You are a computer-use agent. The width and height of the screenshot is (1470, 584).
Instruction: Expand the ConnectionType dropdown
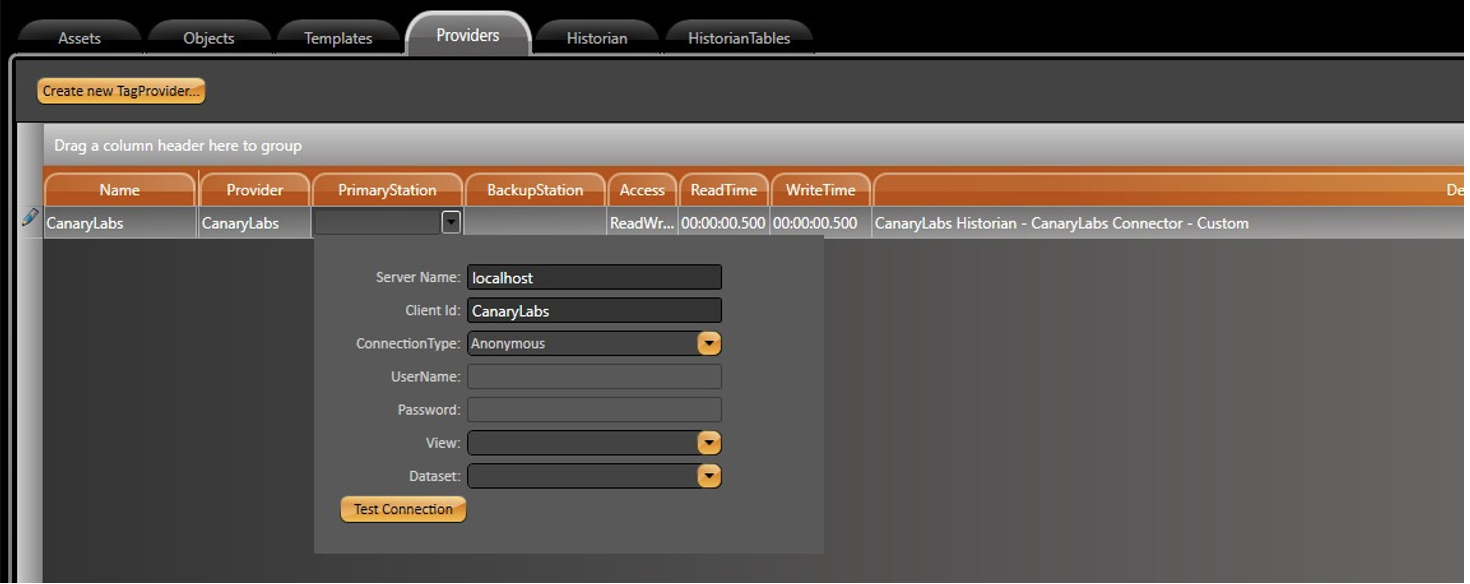tap(708, 344)
